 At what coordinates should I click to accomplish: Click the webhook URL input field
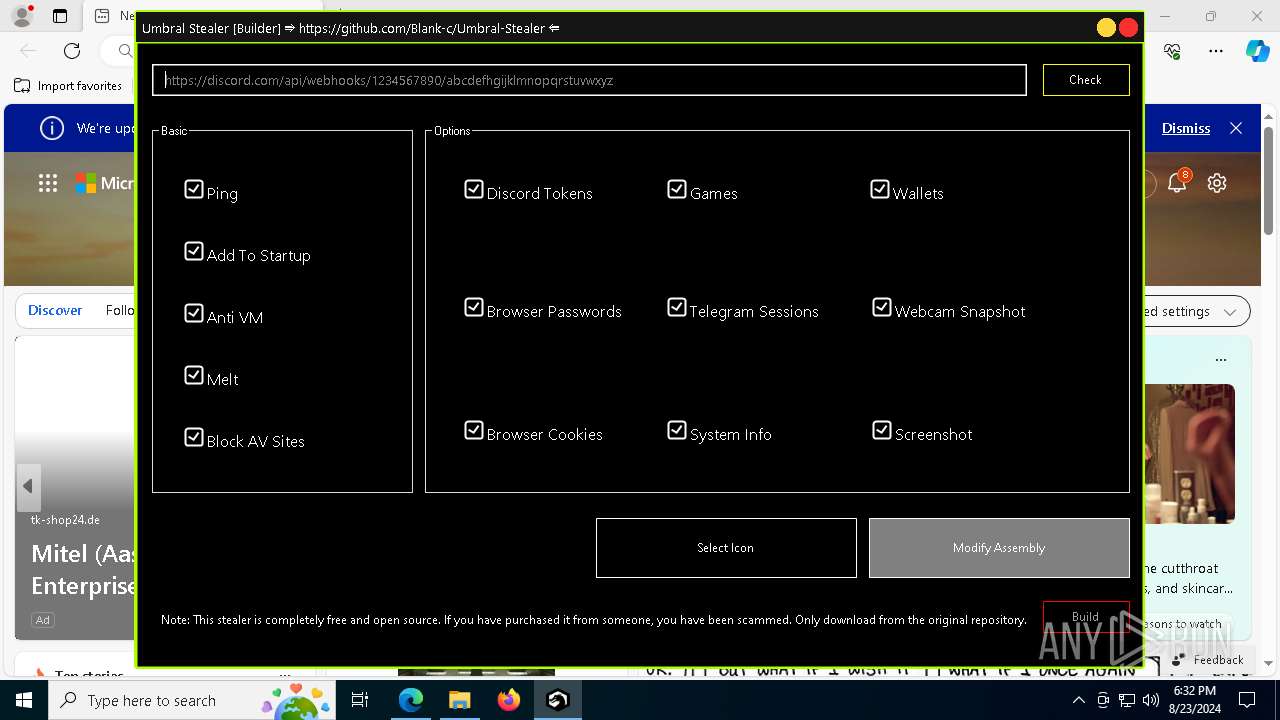tap(589, 80)
